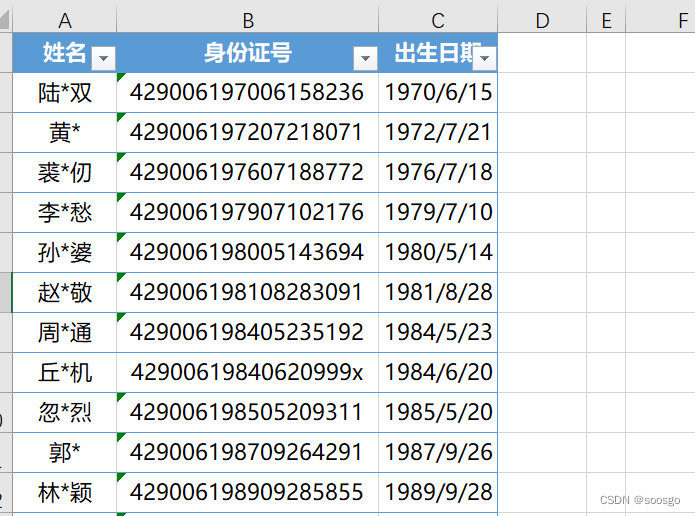Viewport: 695px width, 516px height.
Task: Open the 身份证号 column filter dropdown
Action: coord(365,58)
